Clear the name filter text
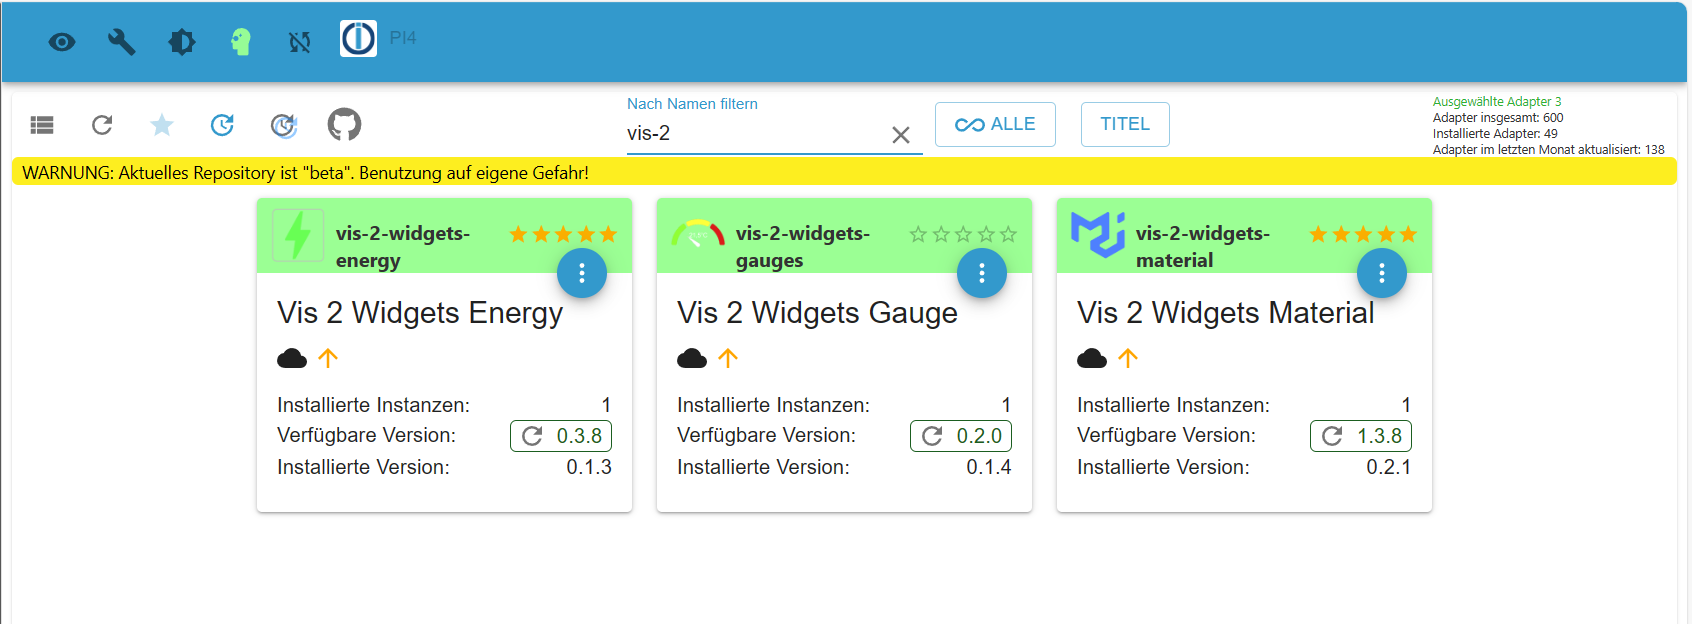Viewport: 1692px width, 624px height. [x=901, y=135]
